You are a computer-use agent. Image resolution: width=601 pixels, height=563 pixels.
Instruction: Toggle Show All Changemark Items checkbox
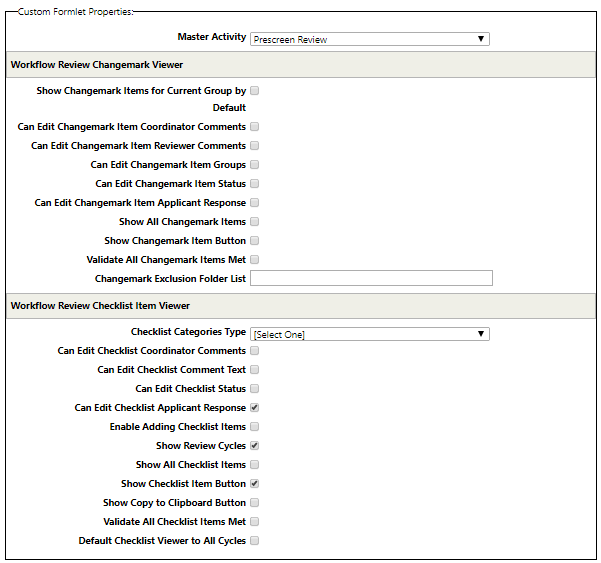pos(255,222)
